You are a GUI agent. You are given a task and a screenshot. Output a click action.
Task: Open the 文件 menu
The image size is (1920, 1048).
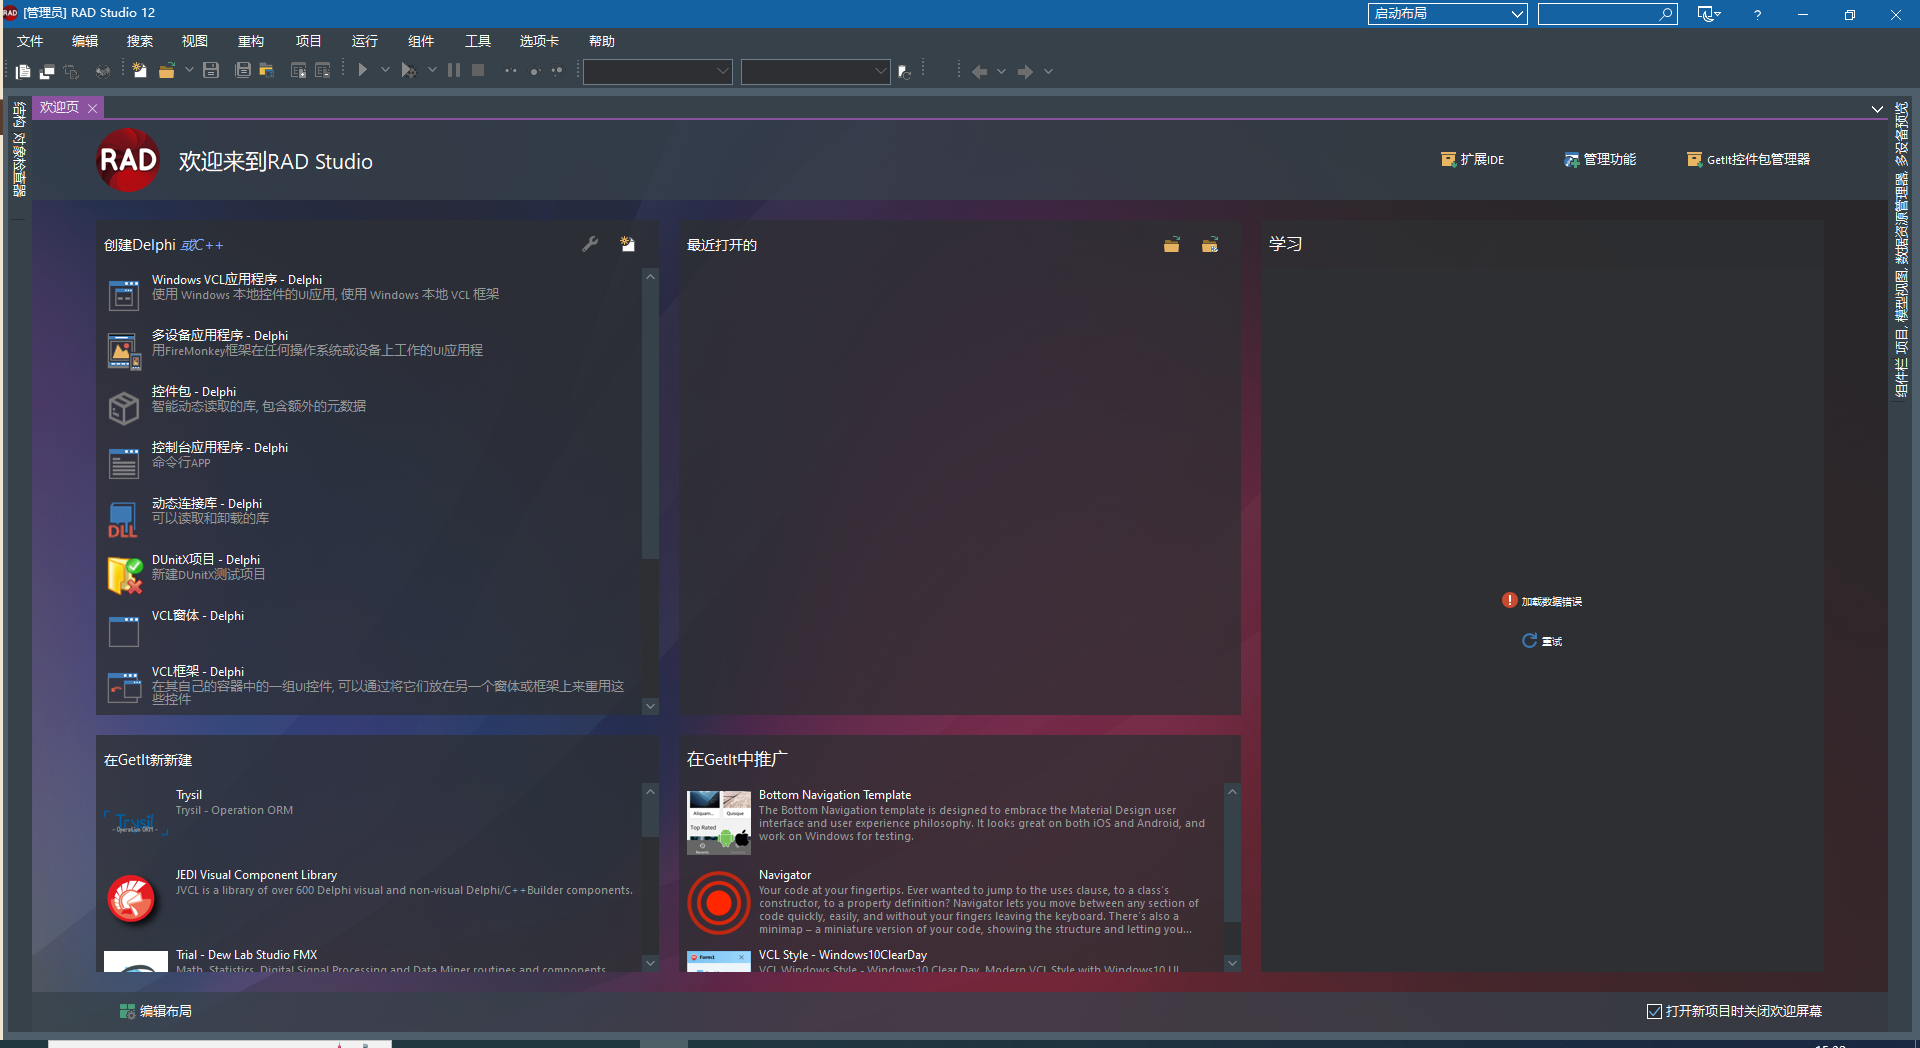30,41
